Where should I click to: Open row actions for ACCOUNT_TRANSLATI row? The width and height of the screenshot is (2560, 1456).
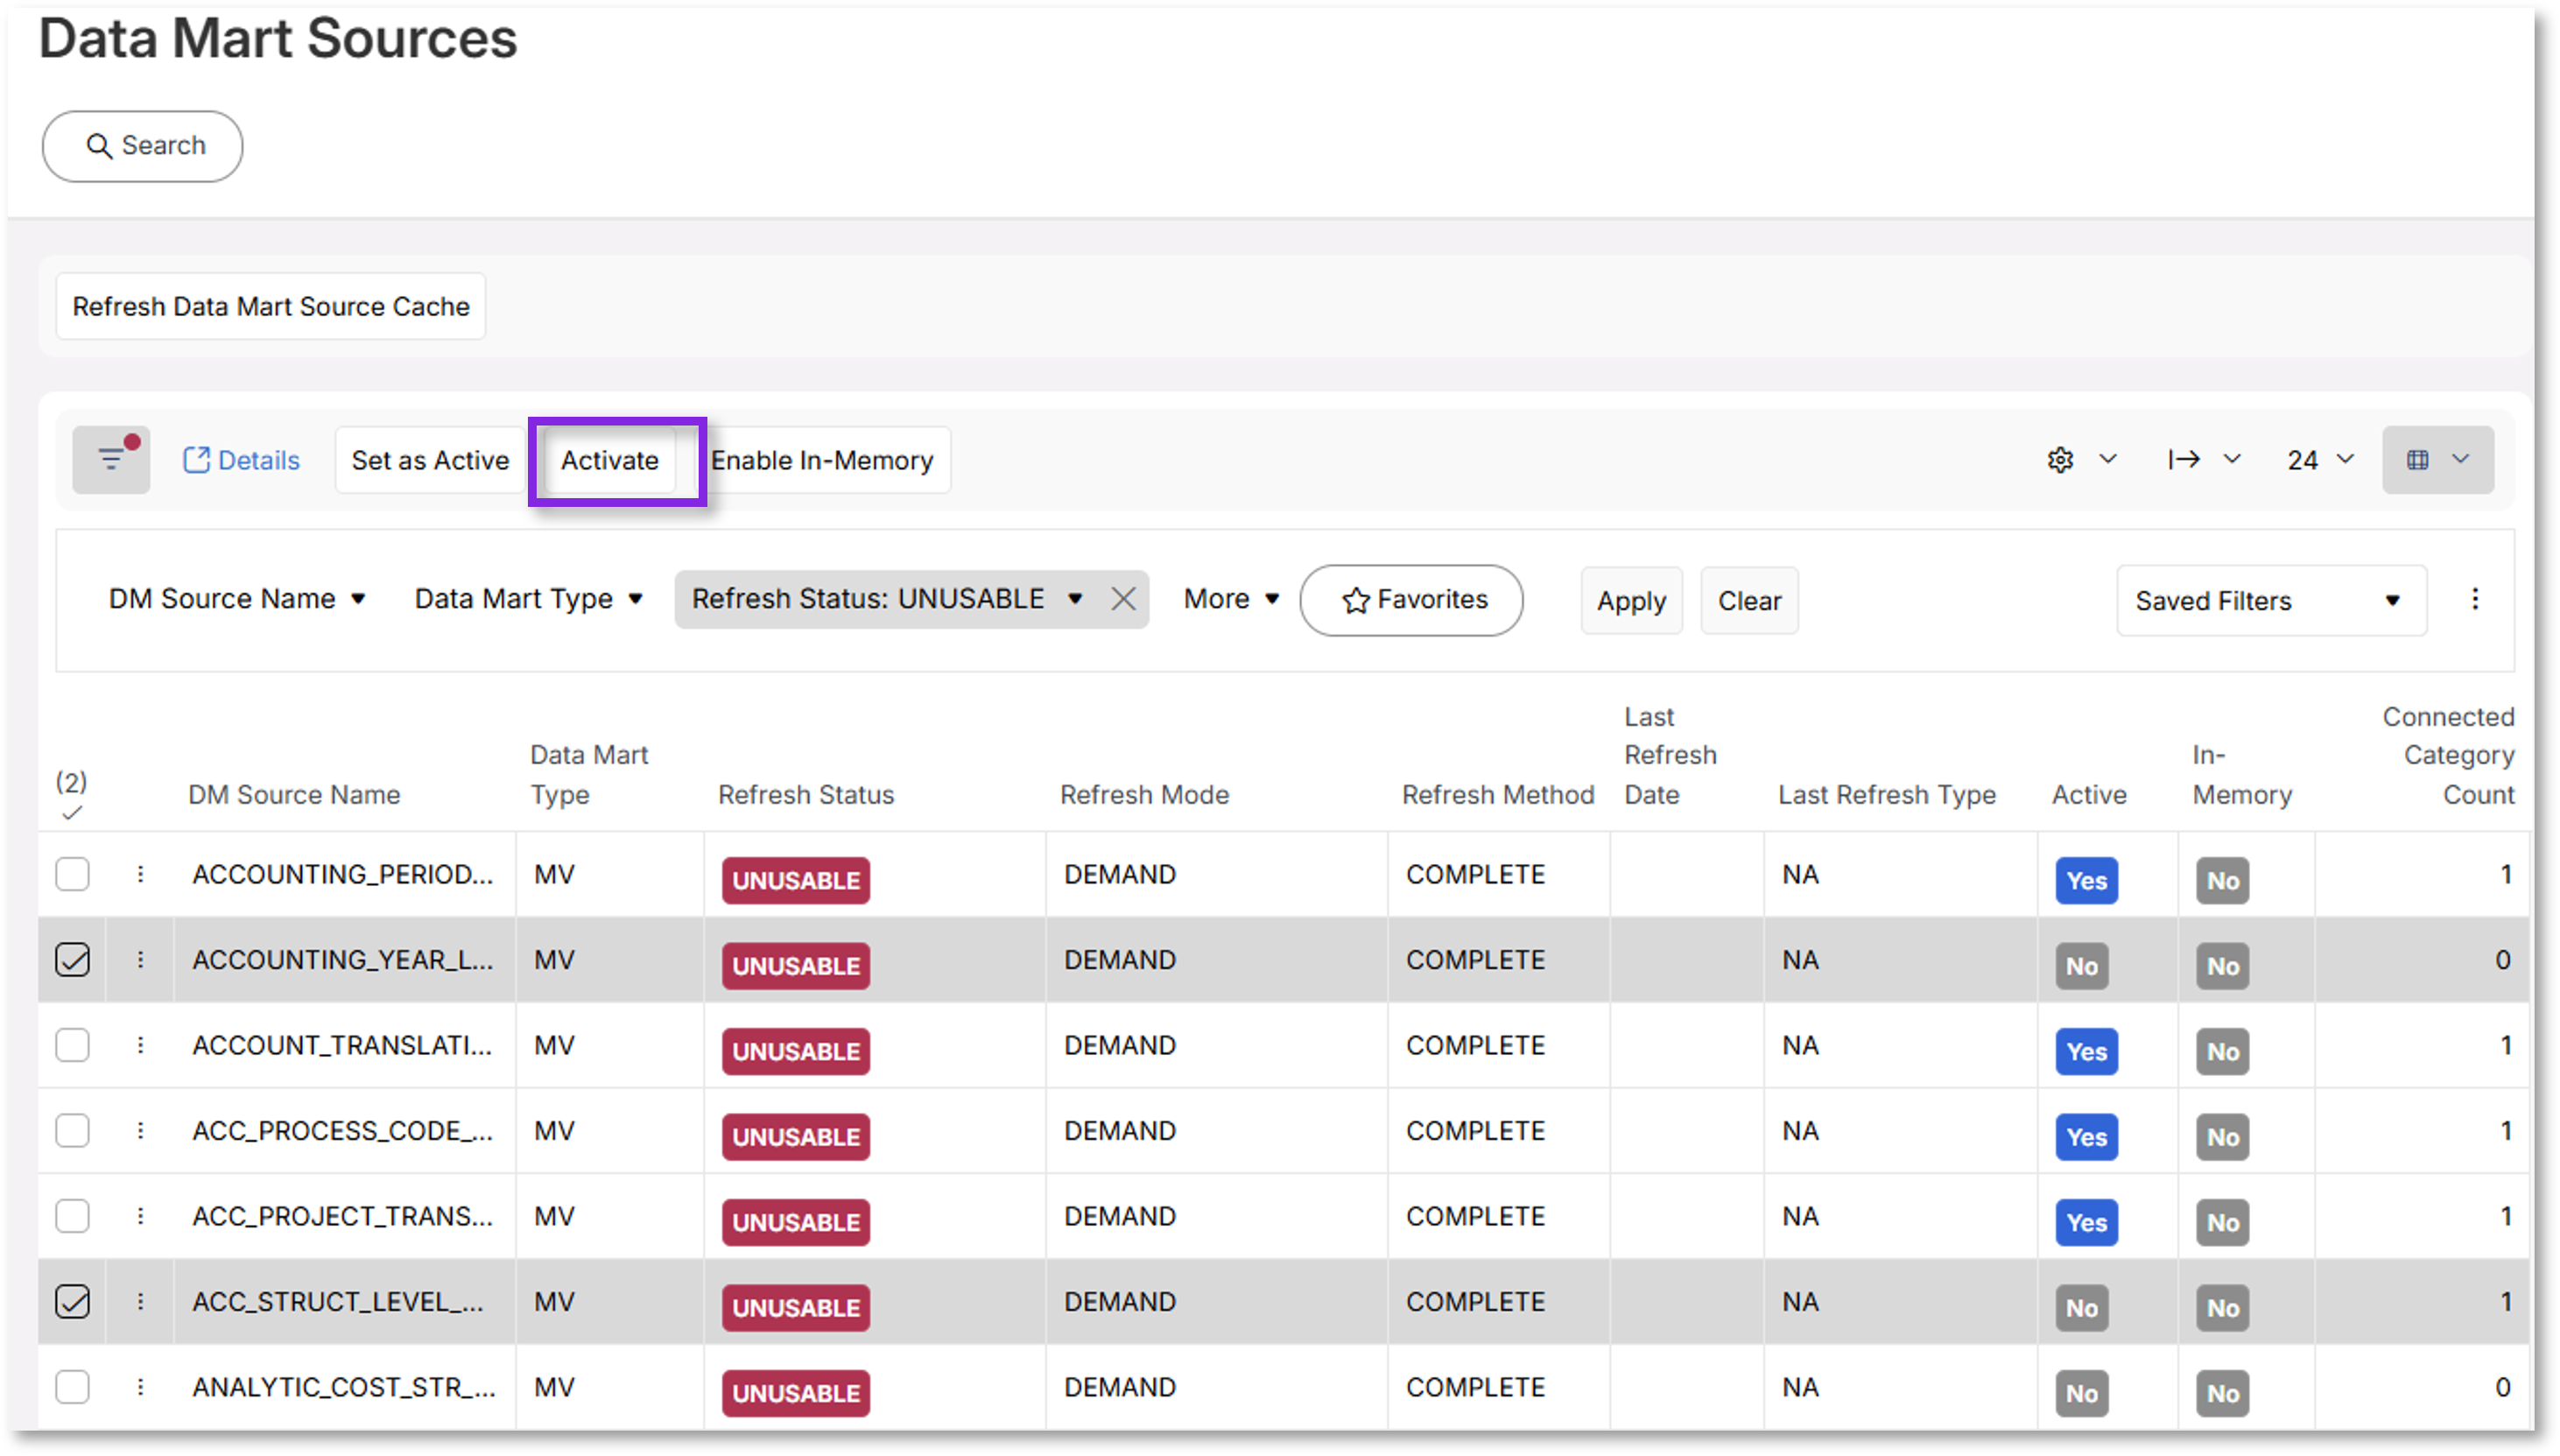click(x=140, y=1045)
